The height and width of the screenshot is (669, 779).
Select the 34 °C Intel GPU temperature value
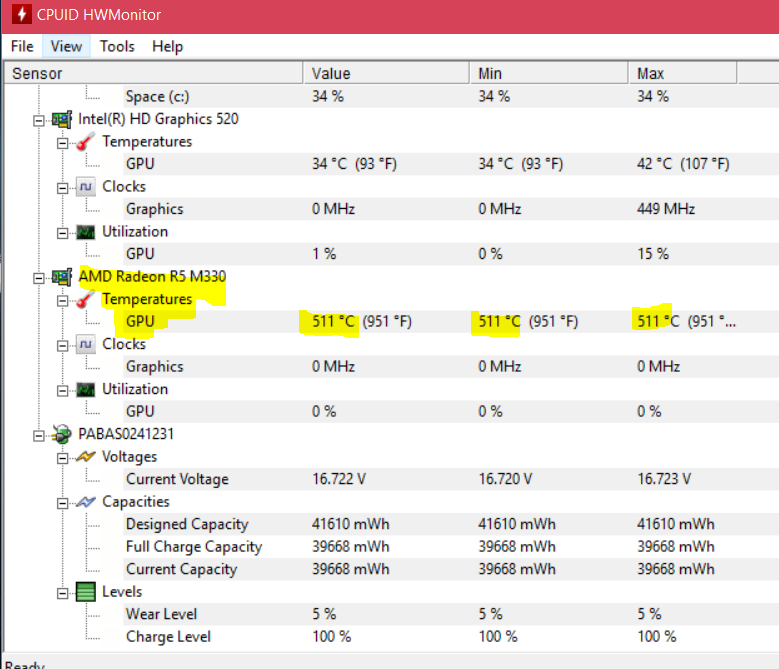tap(354, 164)
